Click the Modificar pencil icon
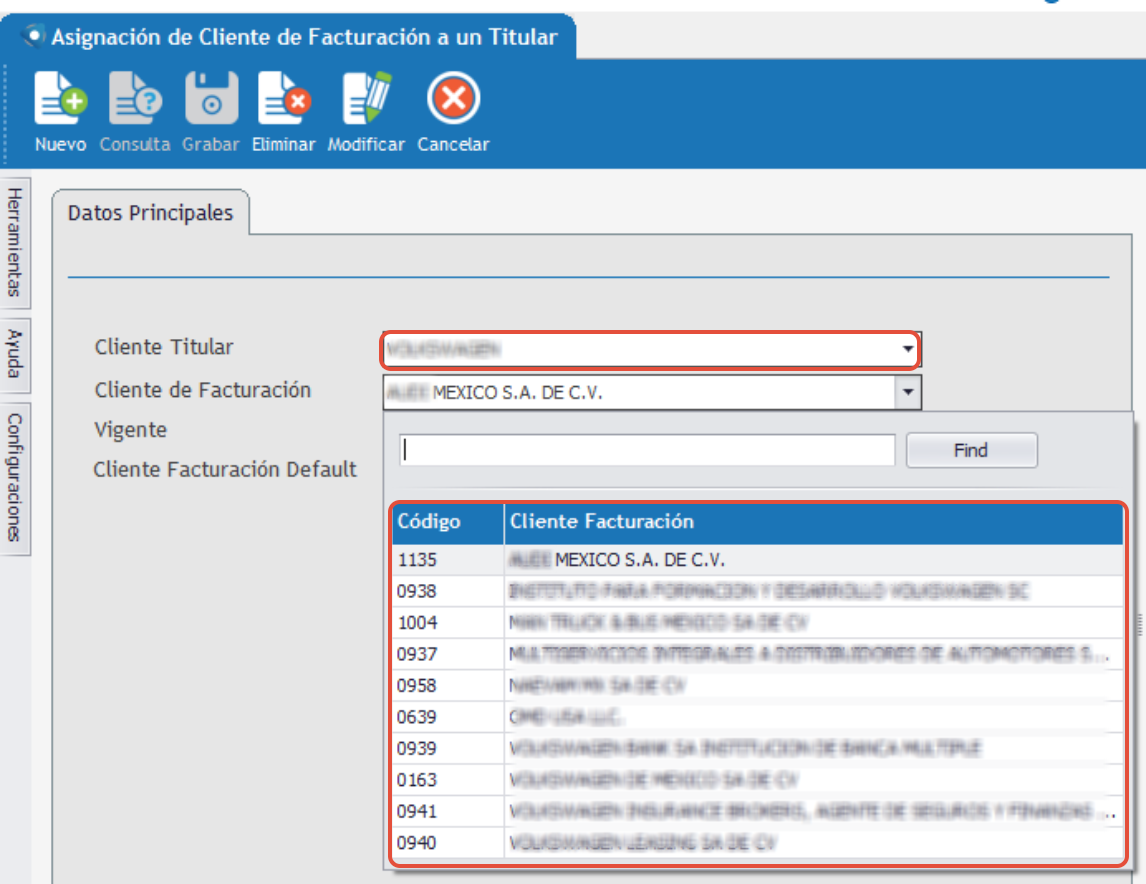 coord(367,98)
